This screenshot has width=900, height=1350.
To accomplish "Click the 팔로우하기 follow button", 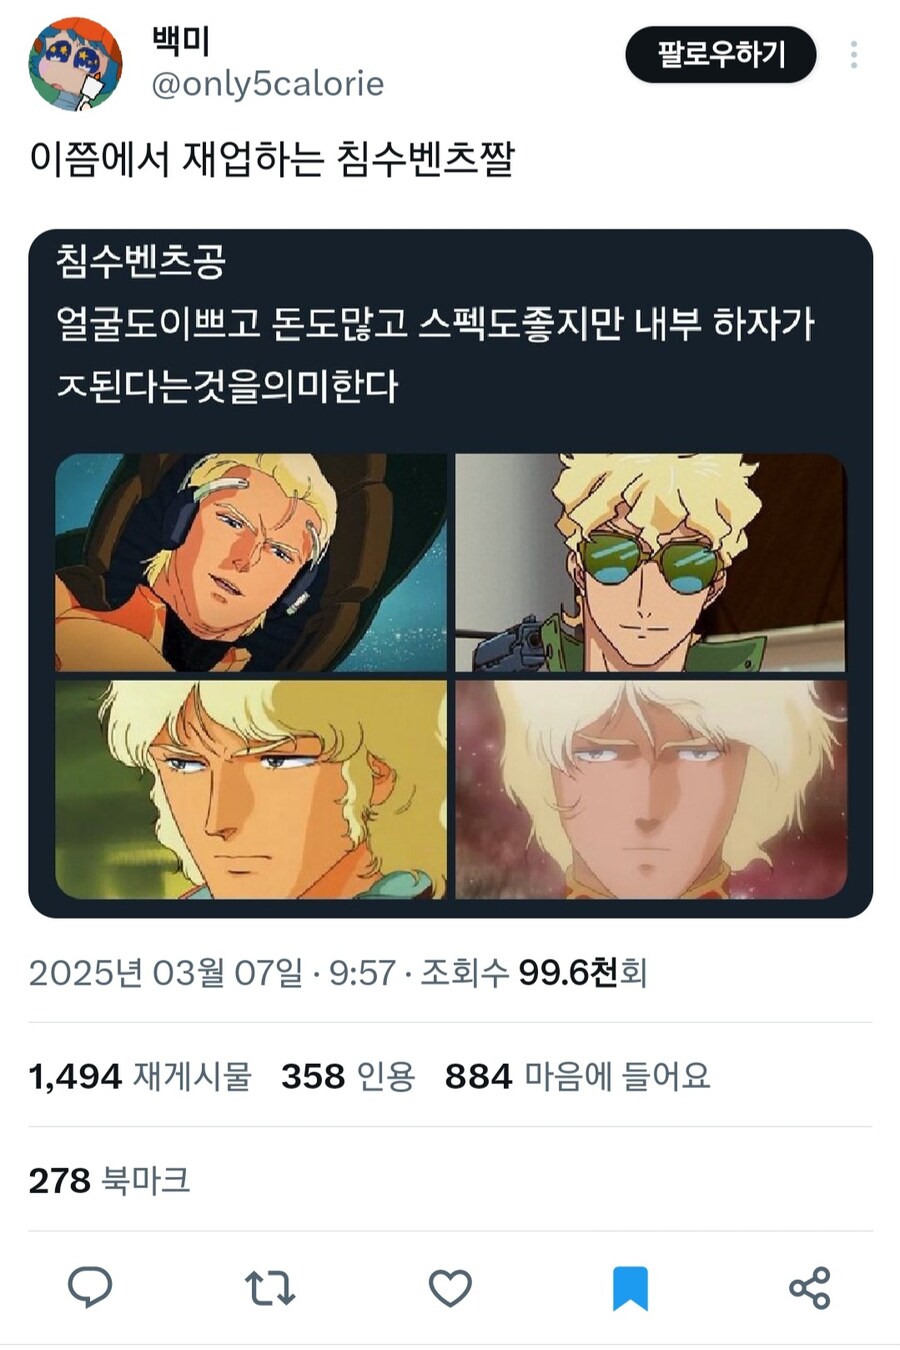I will [721, 54].
